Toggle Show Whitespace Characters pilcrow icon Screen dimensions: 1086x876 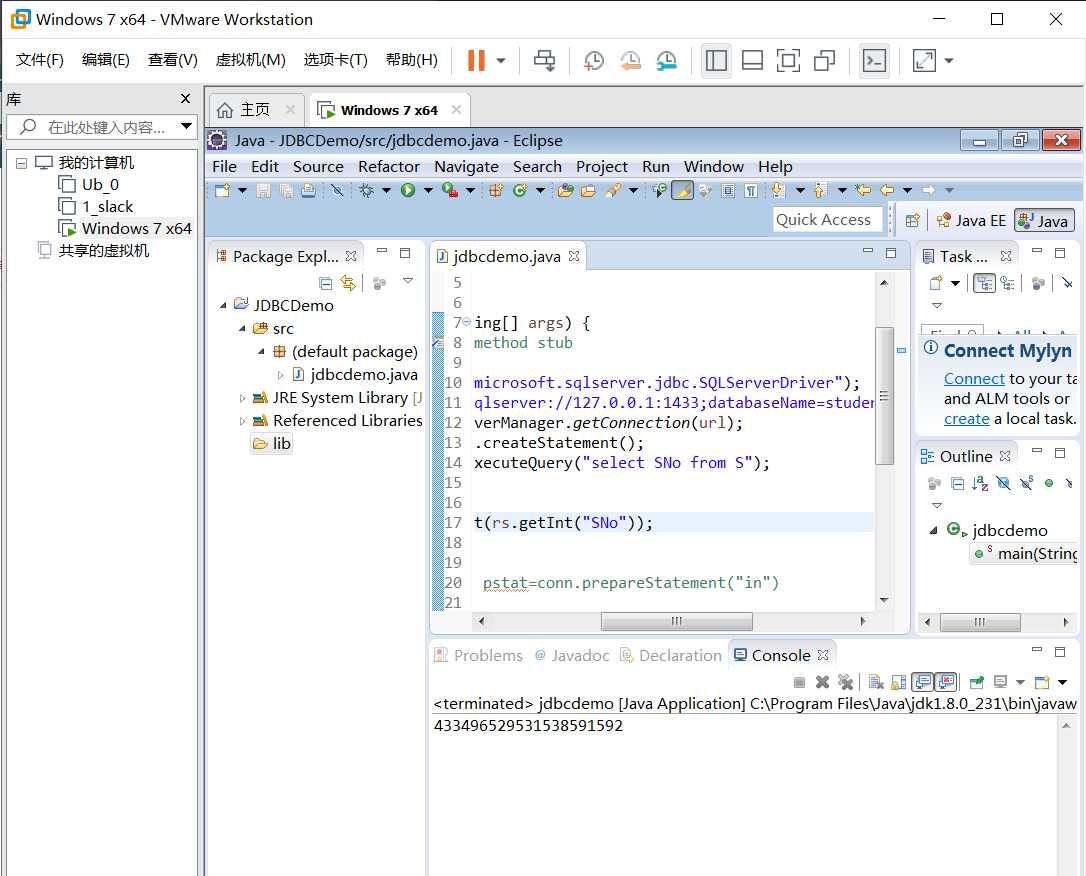tap(751, 190)
